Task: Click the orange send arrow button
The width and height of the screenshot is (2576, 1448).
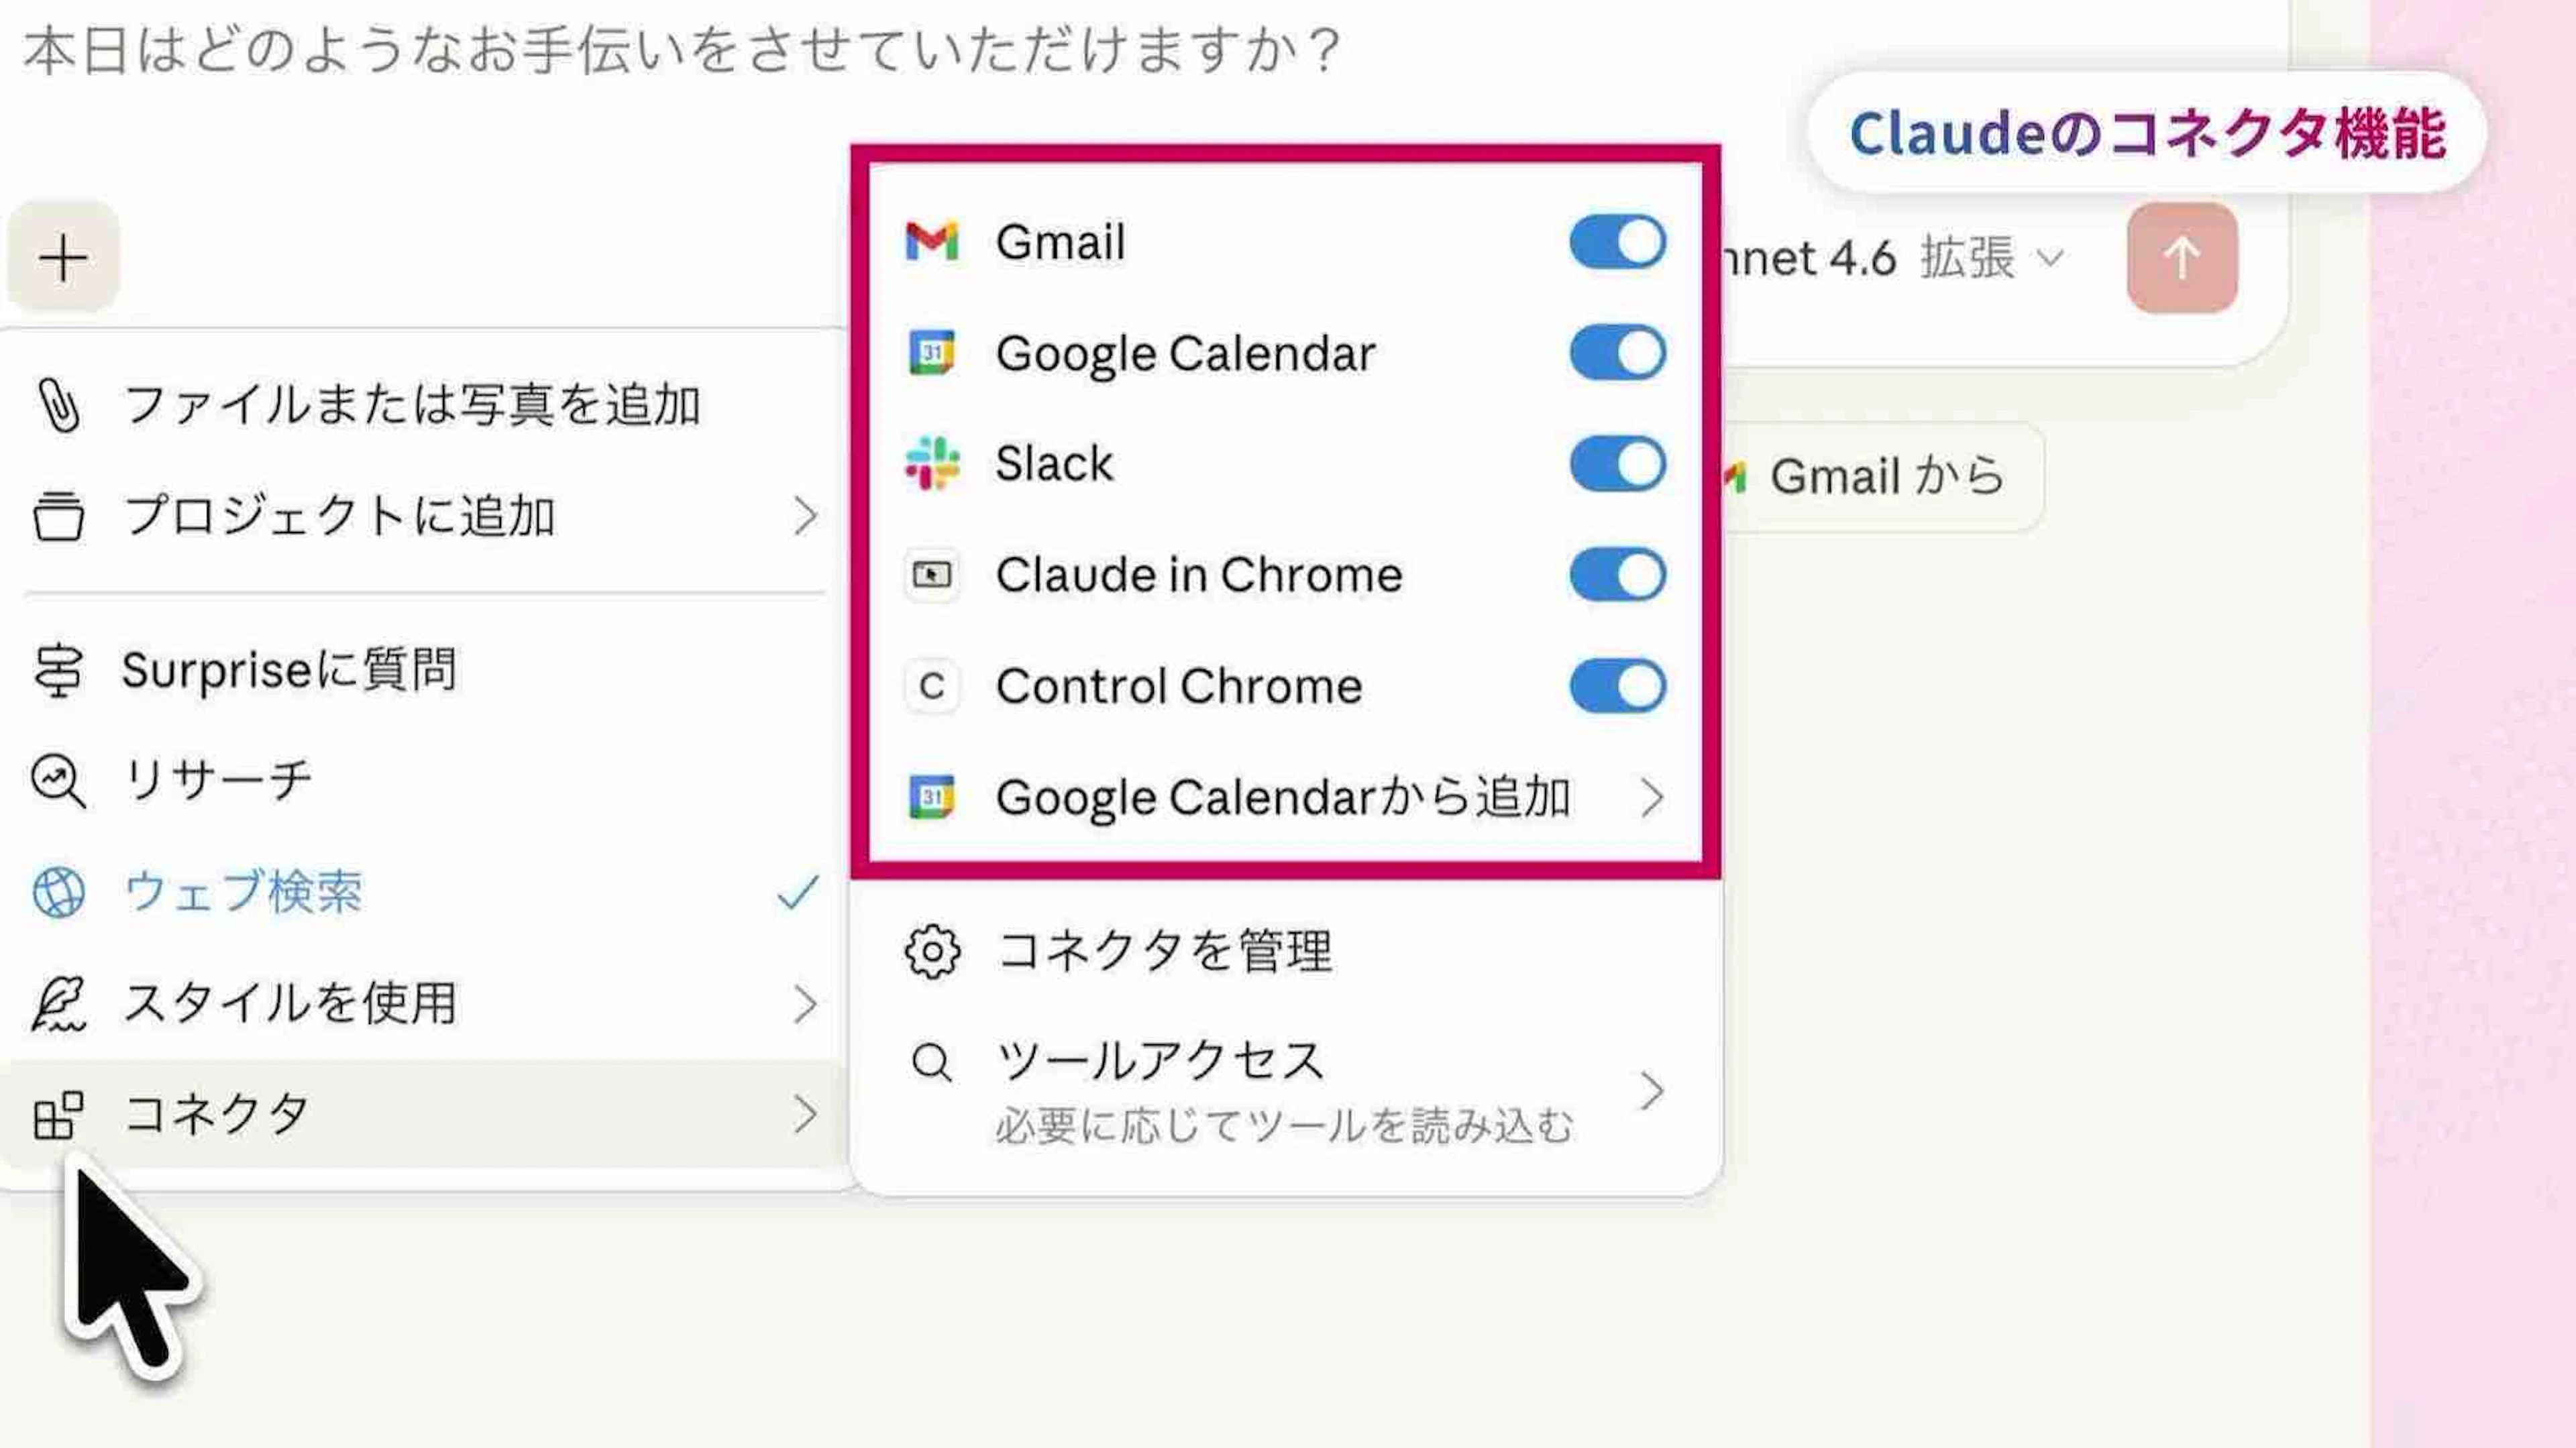Action: 2181,258
